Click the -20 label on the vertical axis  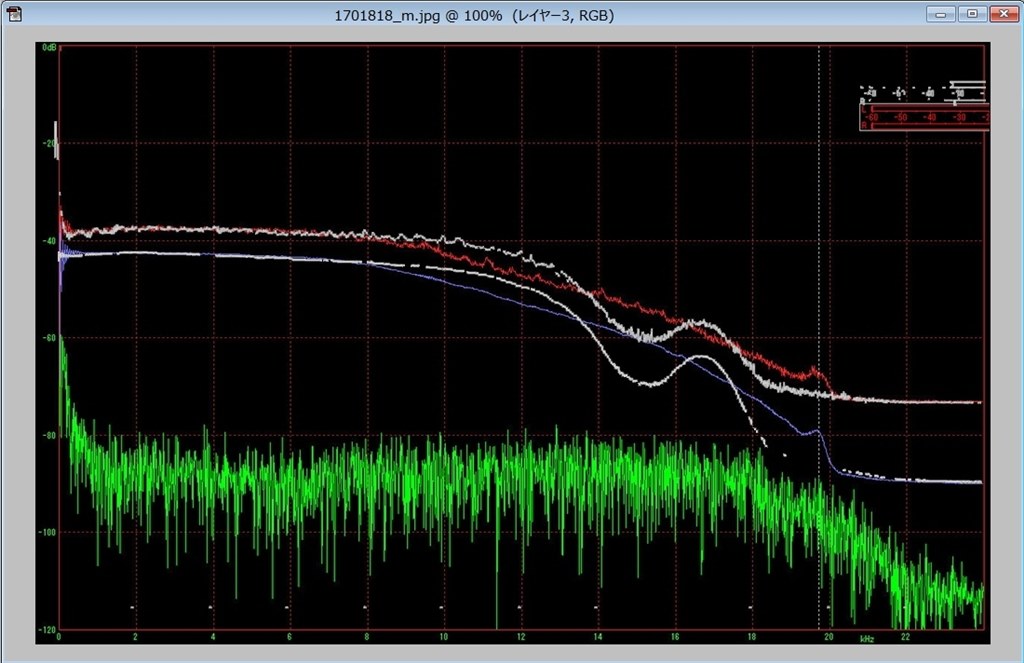pyautogui.click(x=50, y=144)
